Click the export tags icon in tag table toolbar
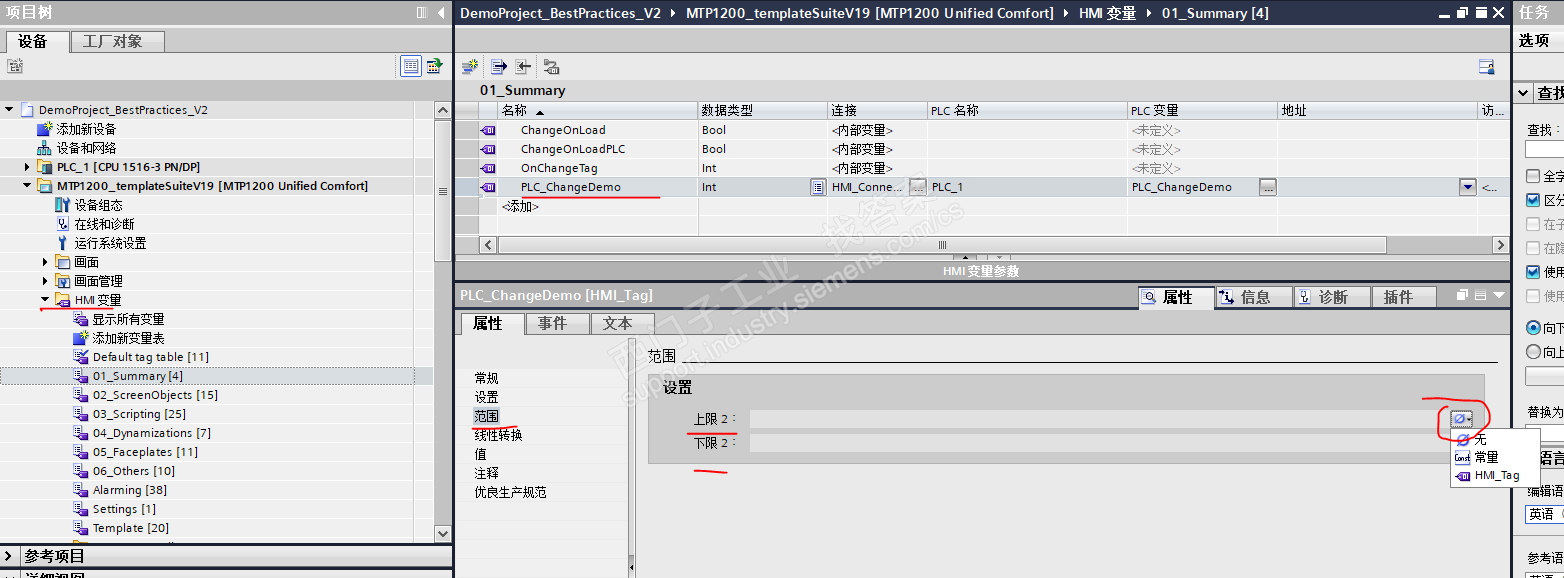 (498, 67)
